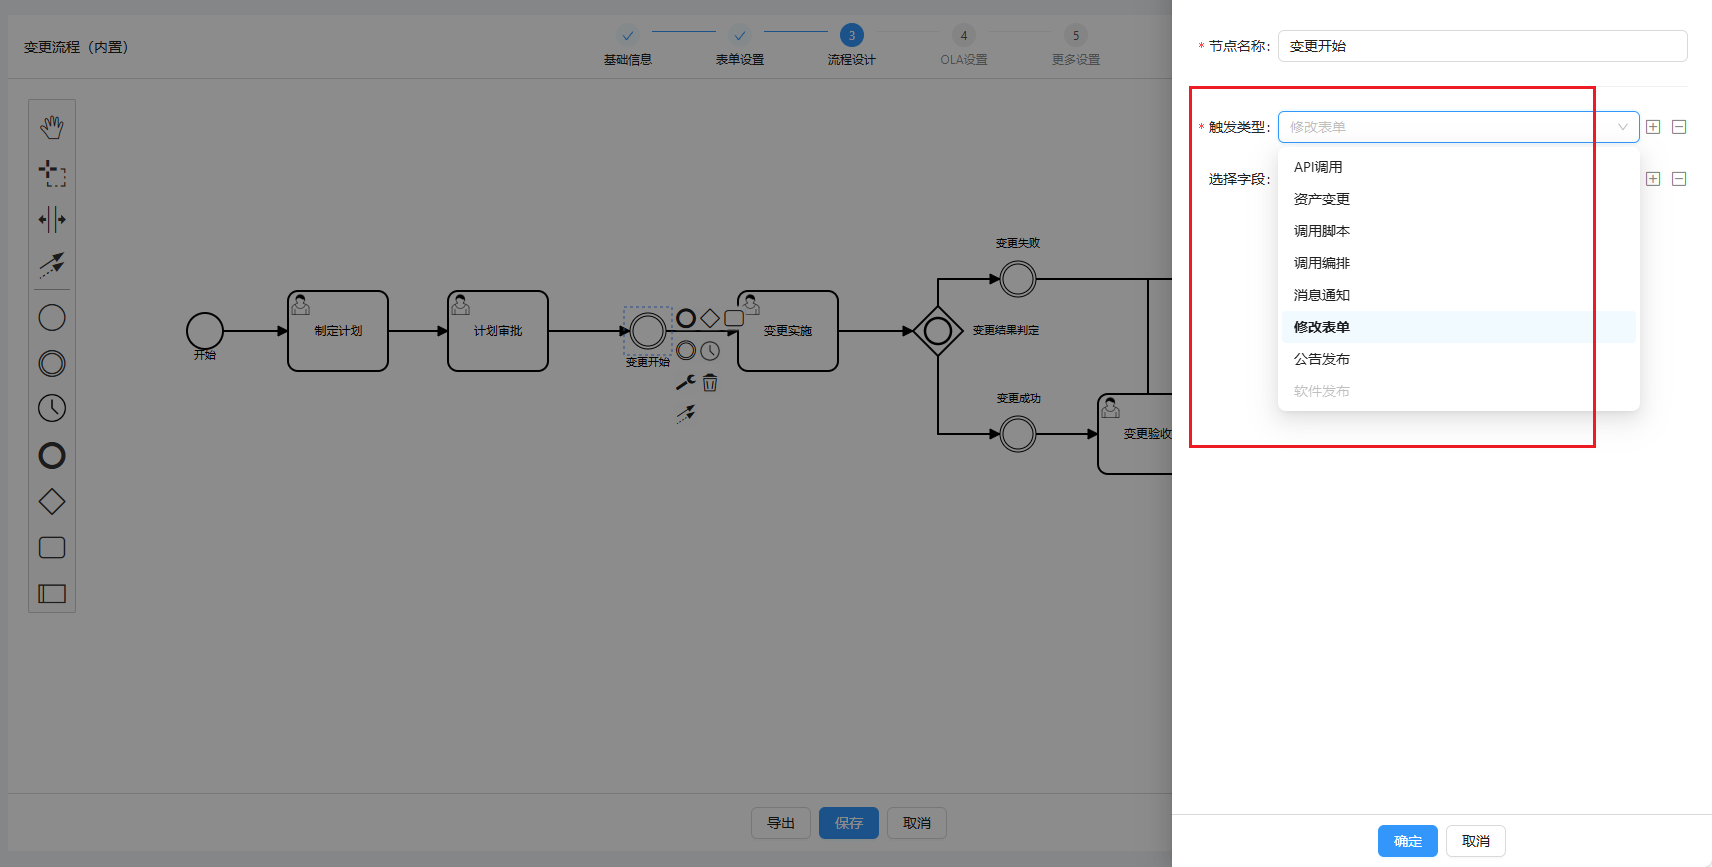Go to 更多设置 step
The width and height of the screenshot is (1712, 867).
point(1076,46)
